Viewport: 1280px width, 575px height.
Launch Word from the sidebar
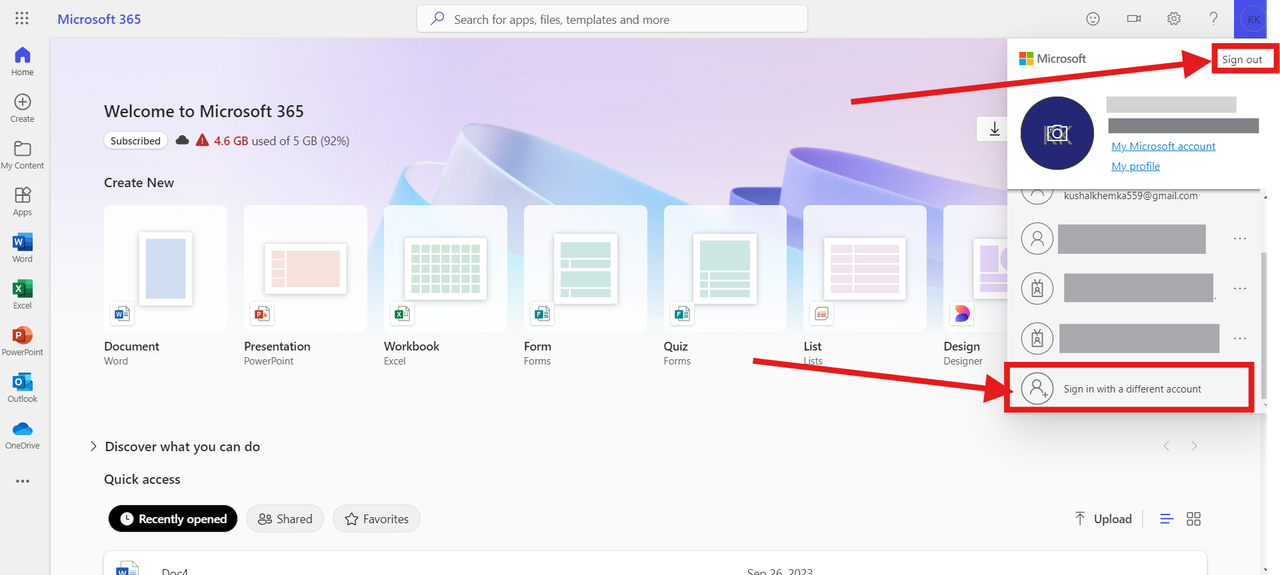coord(22,248)
